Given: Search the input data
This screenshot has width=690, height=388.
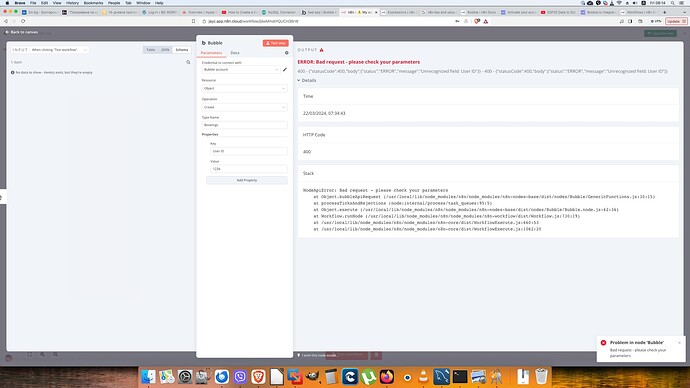Looking at the screenshot, I should coord(188,62).
